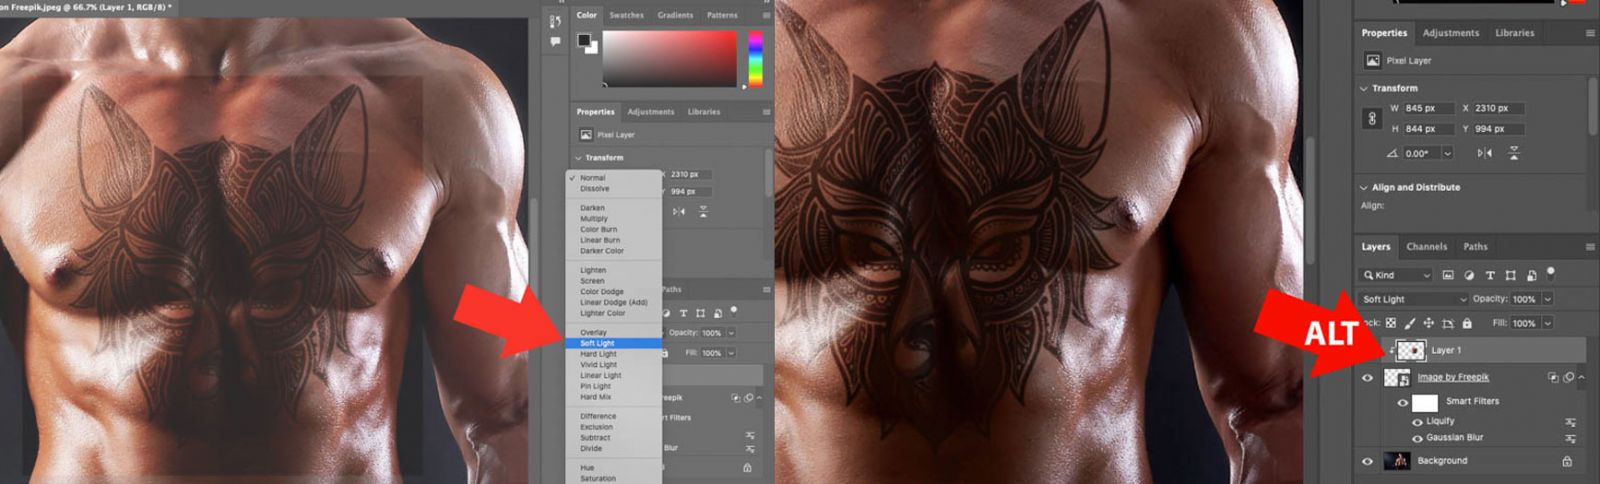The image size is (1600, 484).
Task: Toggle Gaussian Blur filter visibility eye
Action: (1417, 438)
